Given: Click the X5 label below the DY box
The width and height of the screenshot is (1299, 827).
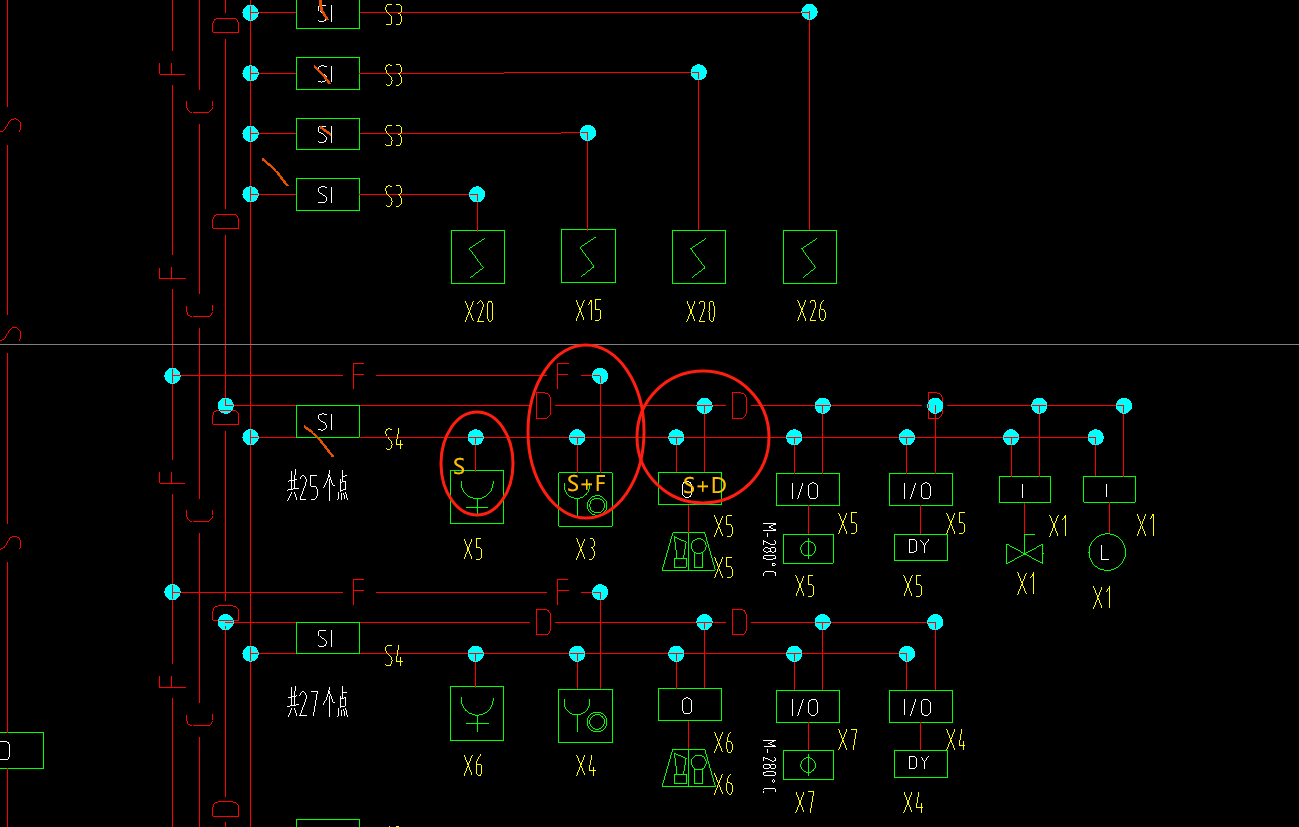Looking at the screenshot, I should click(x=913, y=586).
